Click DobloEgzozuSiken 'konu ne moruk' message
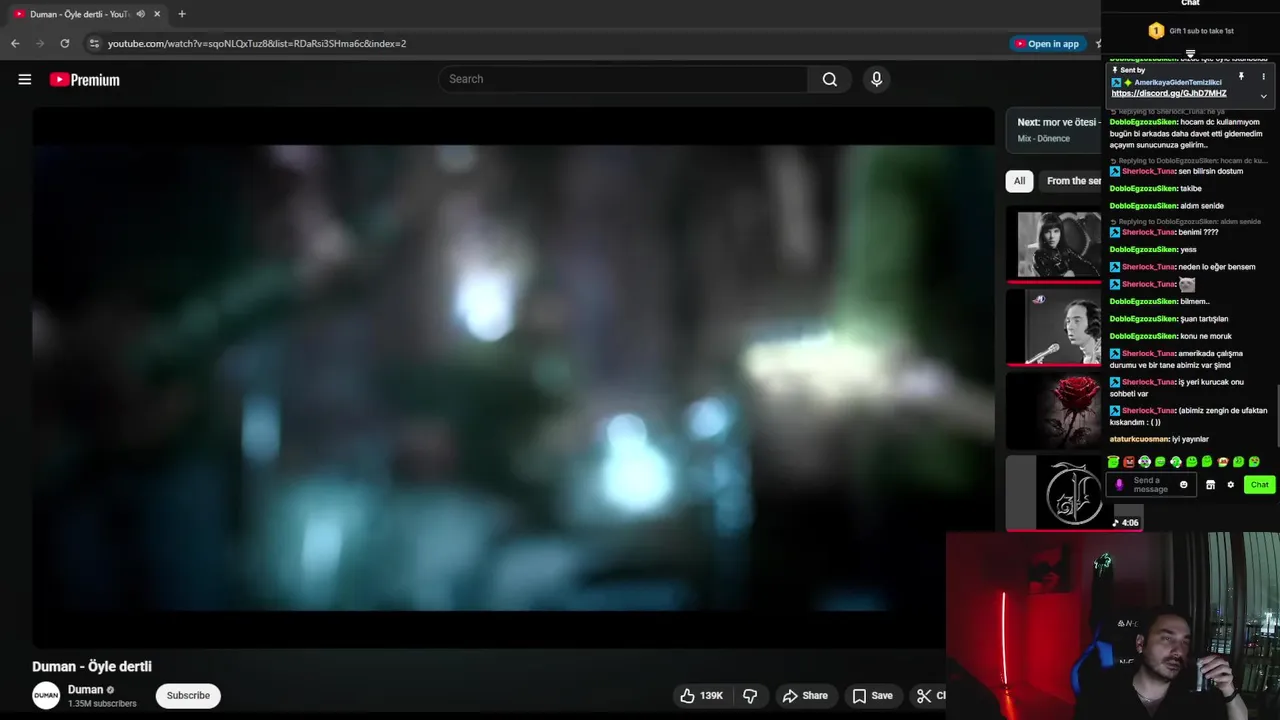This screenshot has height=720, width=1280. (1171, 336)
